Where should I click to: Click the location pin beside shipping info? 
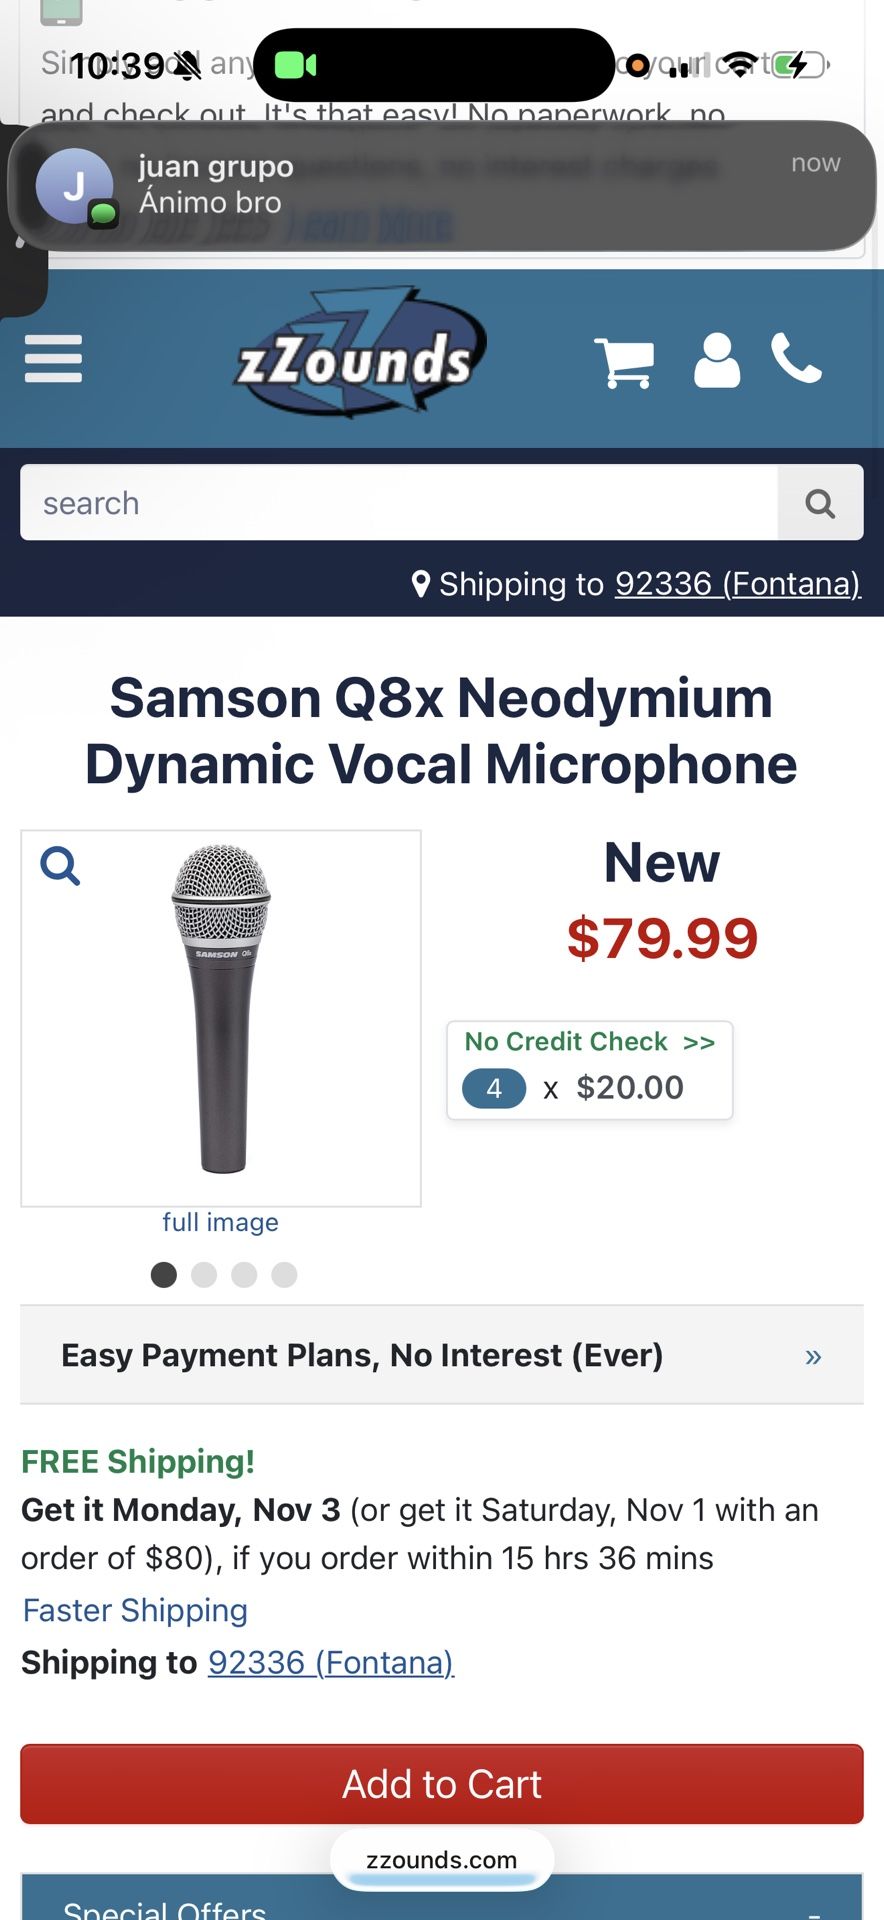point(421,583)
